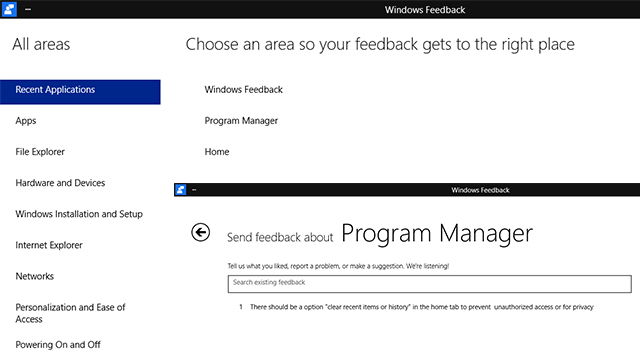Pick Program Manager from recent applications
640x362 pixels.
[x=241, y=121]
